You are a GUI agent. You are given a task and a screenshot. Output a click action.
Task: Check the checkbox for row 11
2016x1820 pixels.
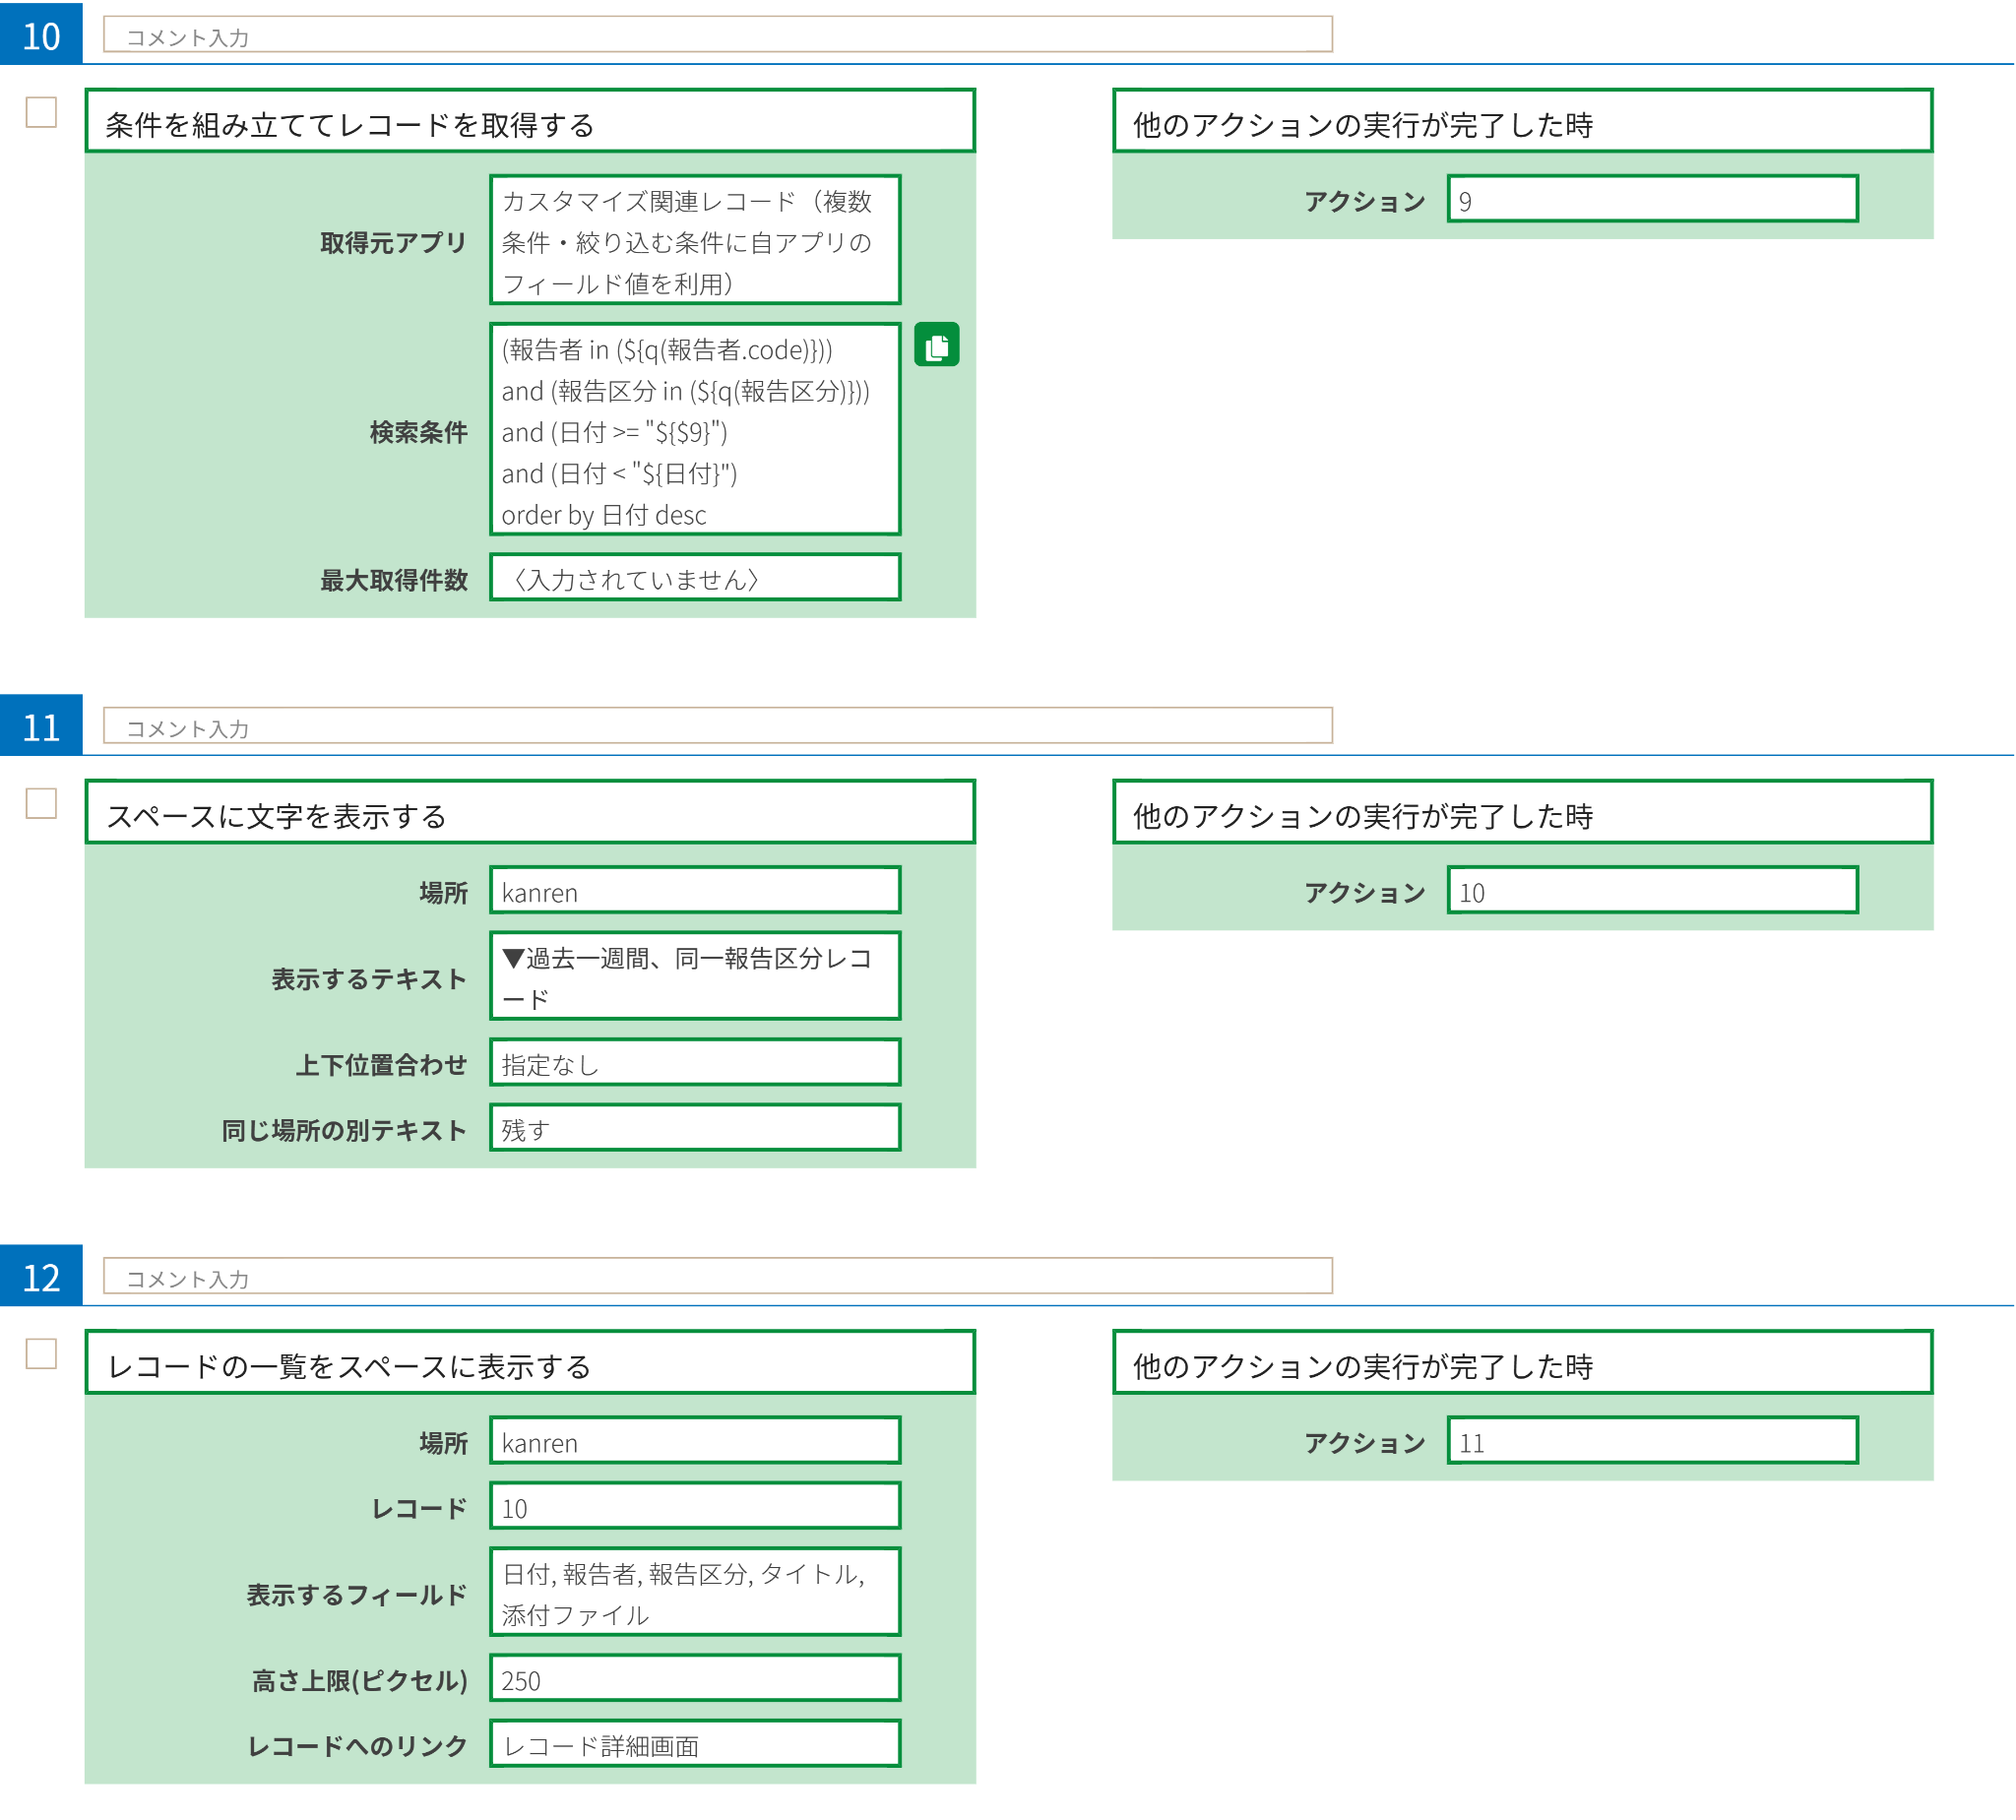[41, 803]
